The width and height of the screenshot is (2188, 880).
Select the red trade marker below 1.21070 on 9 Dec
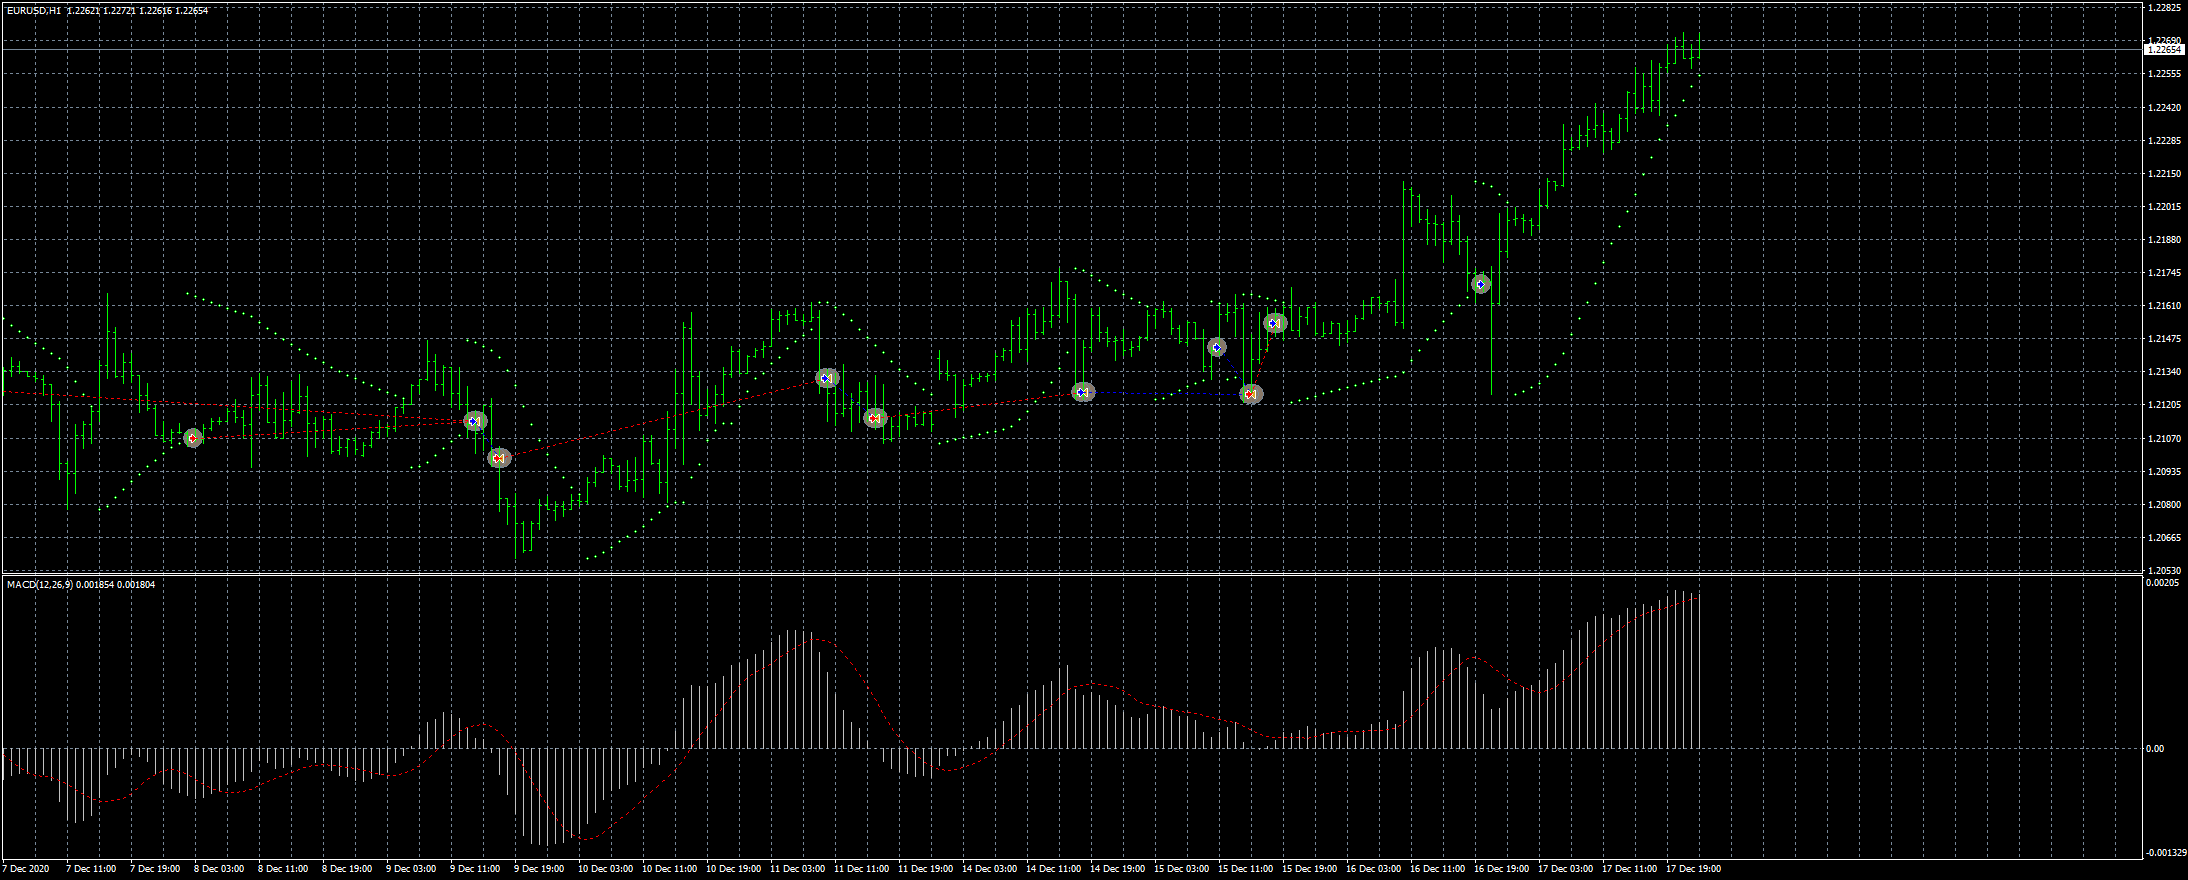point(499,458)
